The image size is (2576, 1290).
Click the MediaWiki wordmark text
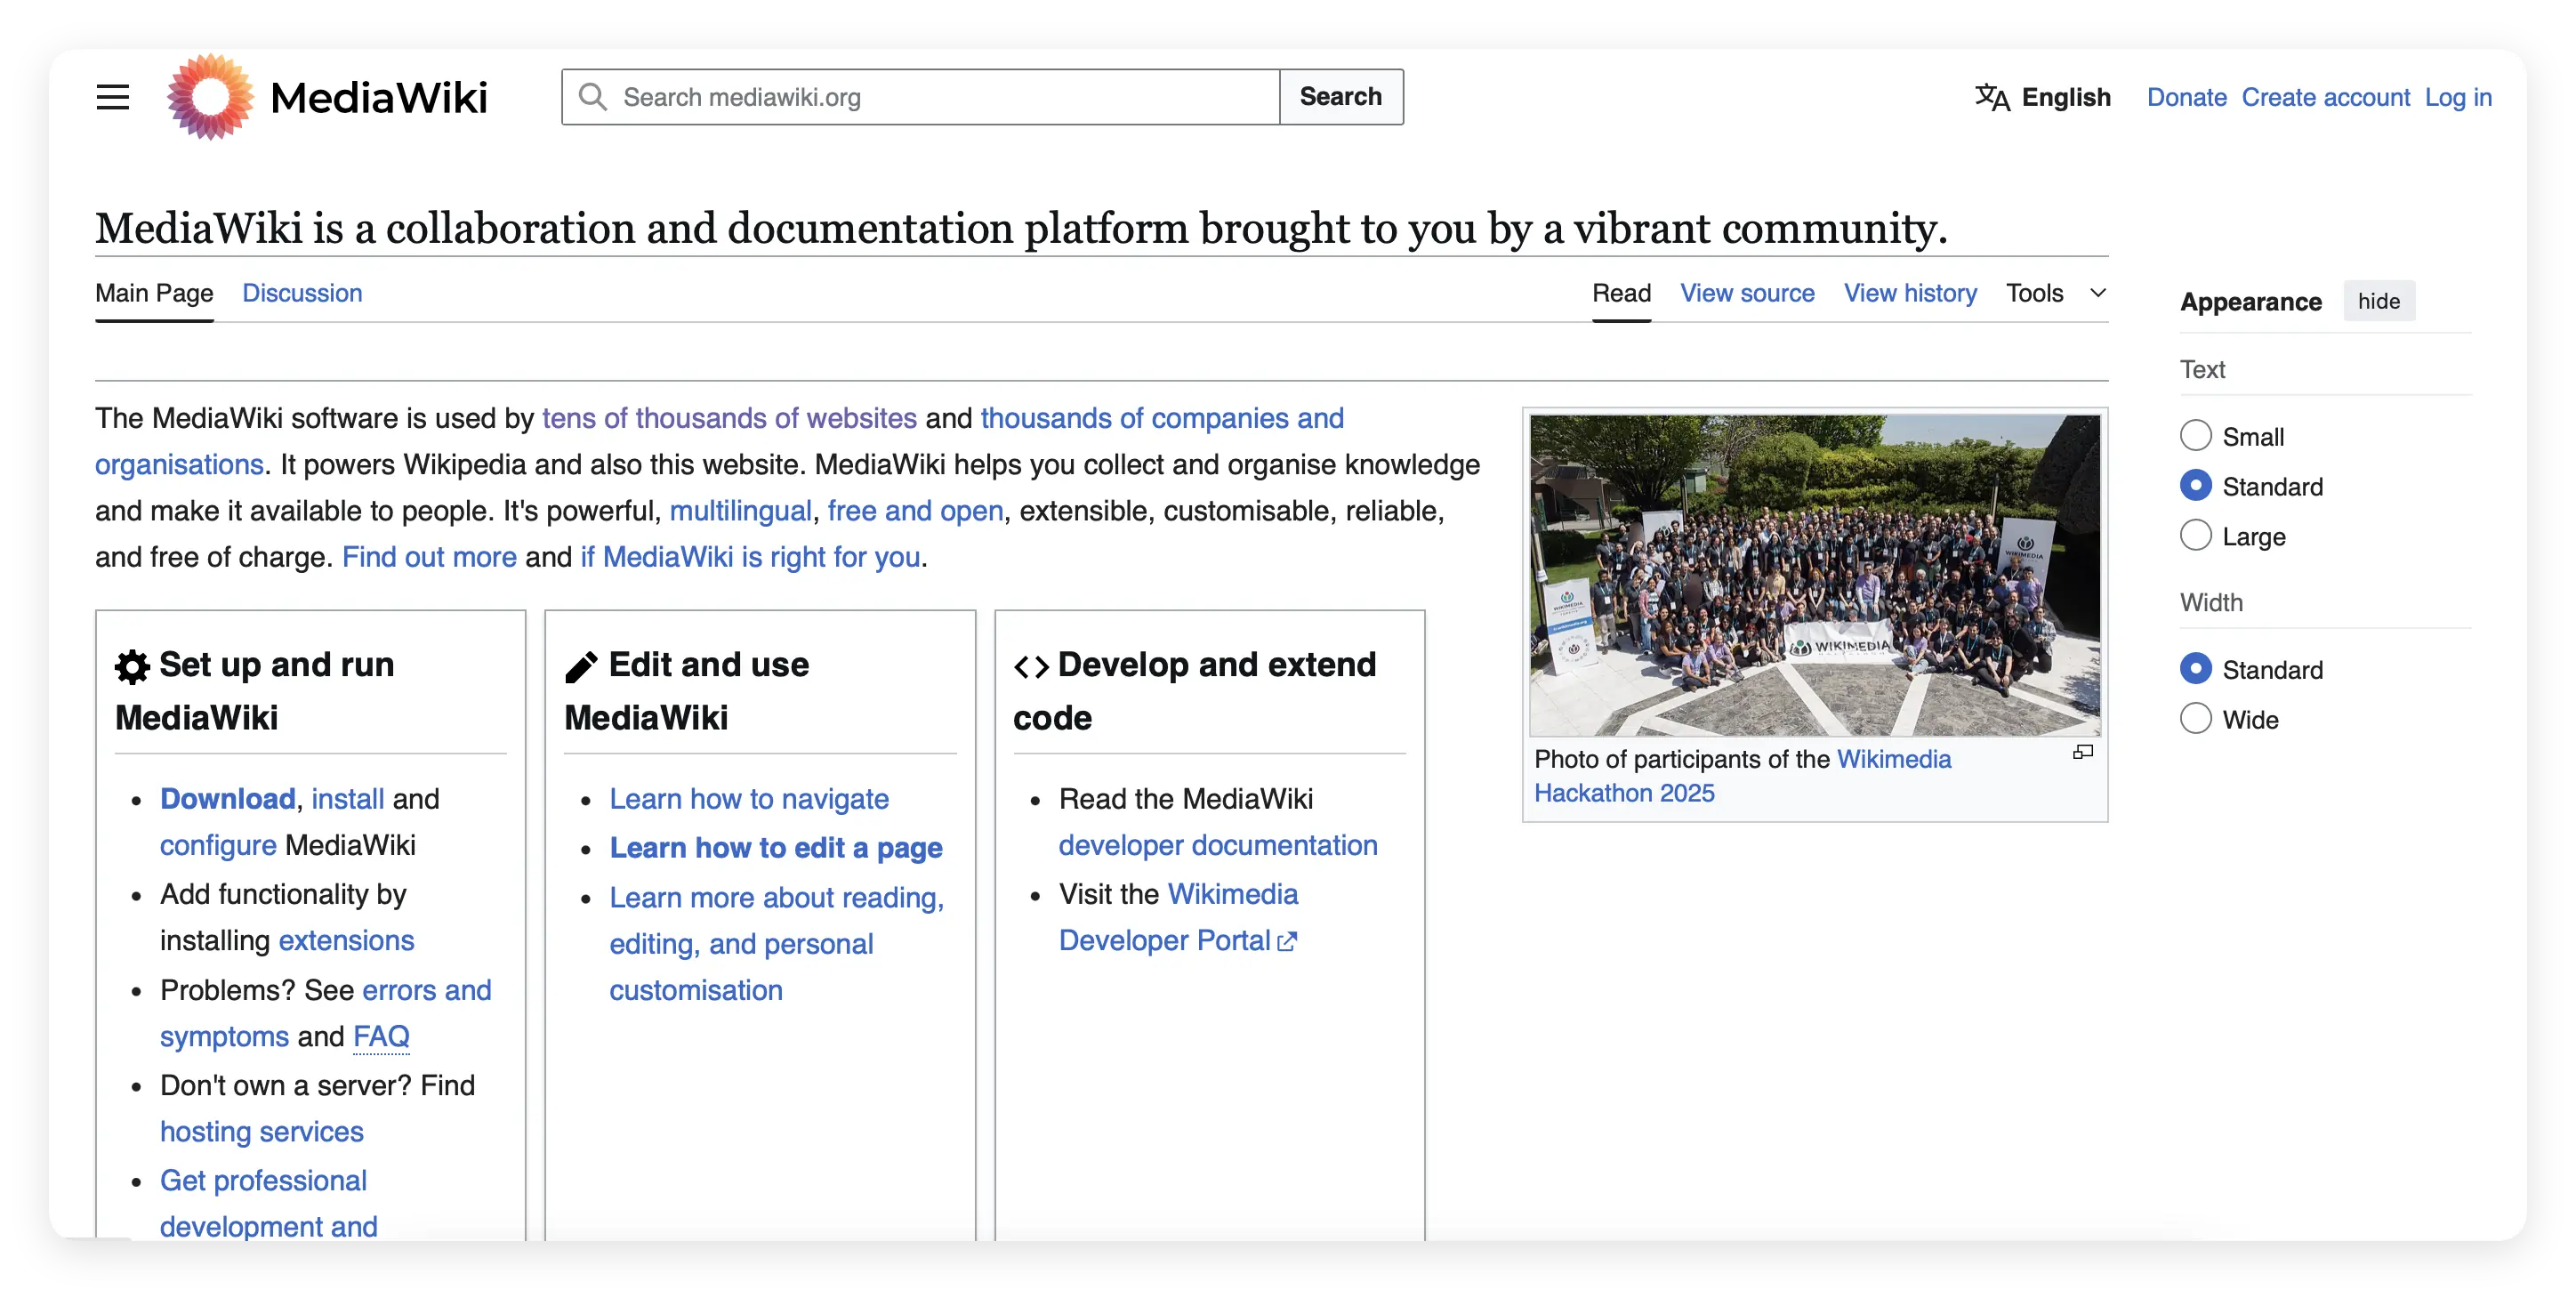[378, 98]
